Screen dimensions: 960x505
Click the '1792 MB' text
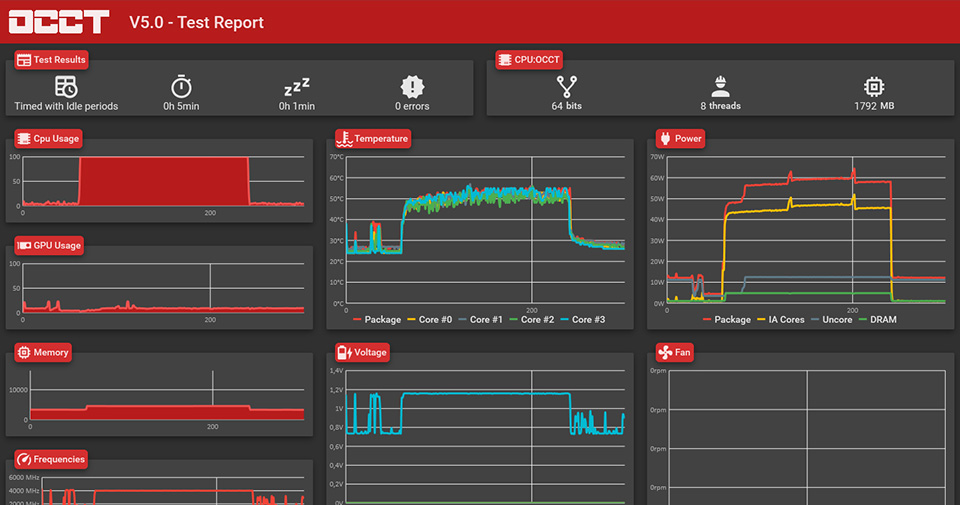874,106
